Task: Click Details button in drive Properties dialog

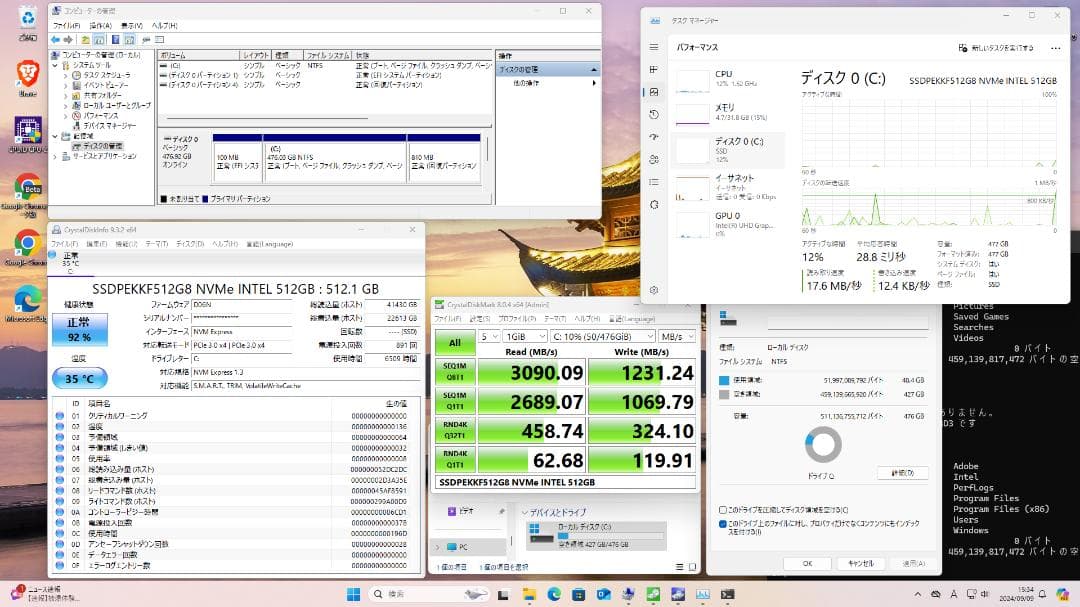Action: coord(903,473)
